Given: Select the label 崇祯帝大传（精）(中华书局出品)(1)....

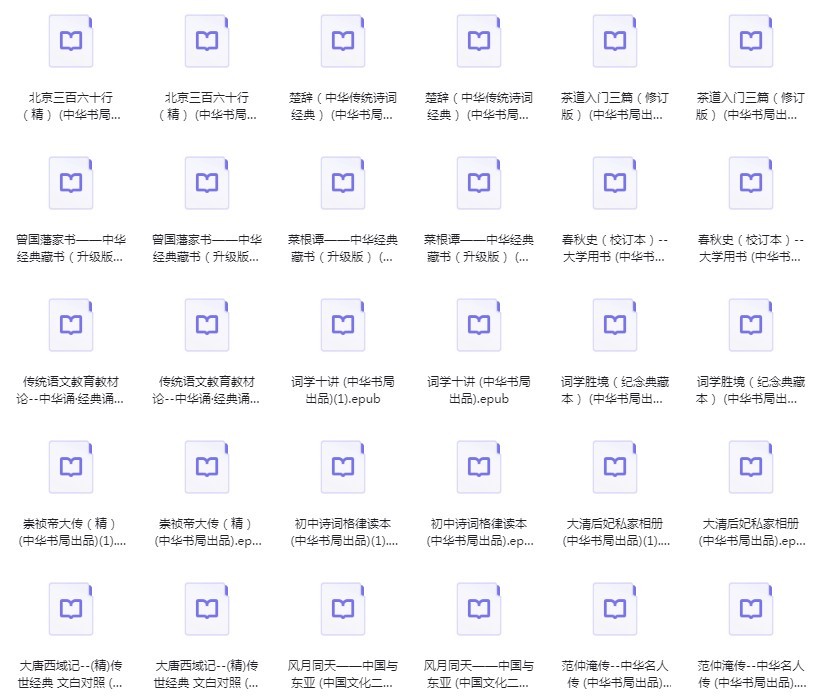Looking at the screenshot, I should 71,532.
